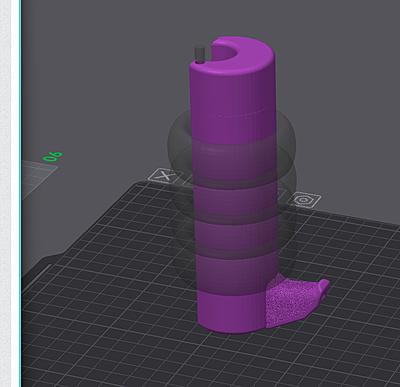400x387 pixels.
Task: Click the green 90 angle label
Action: coord(53,156)
